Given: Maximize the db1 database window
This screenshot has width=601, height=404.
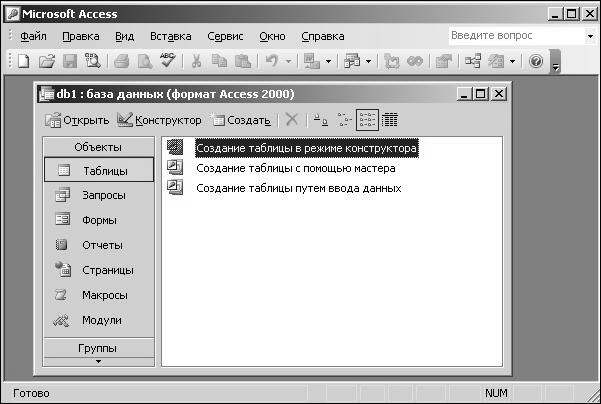Looking at the screenshot, I should [x=481, y=94].
